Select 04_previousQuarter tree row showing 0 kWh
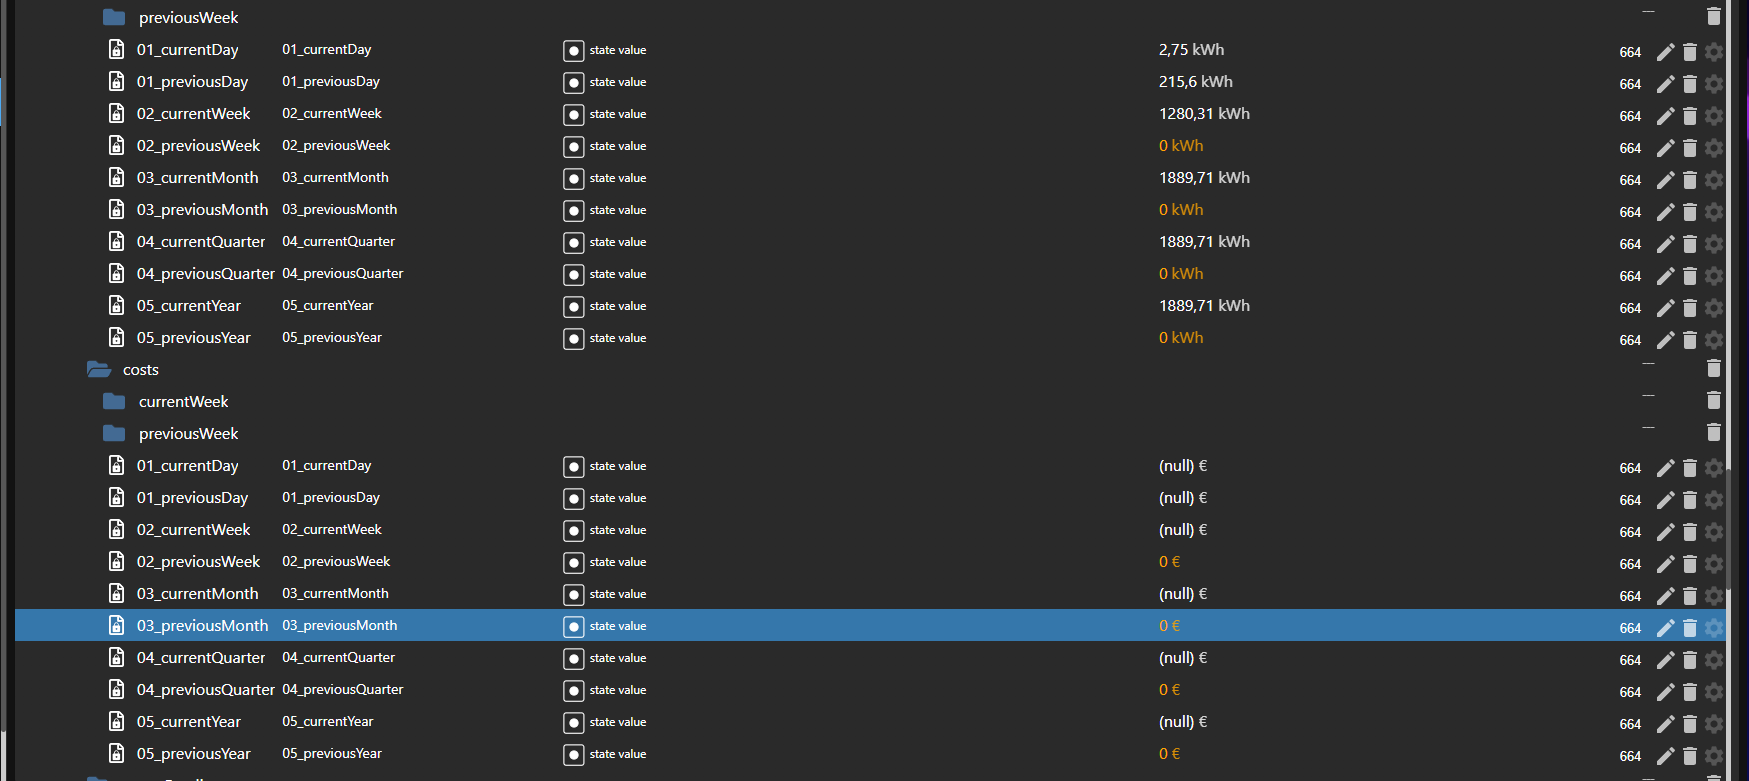The image size is (1749, 781). click(x=206, y=273)
